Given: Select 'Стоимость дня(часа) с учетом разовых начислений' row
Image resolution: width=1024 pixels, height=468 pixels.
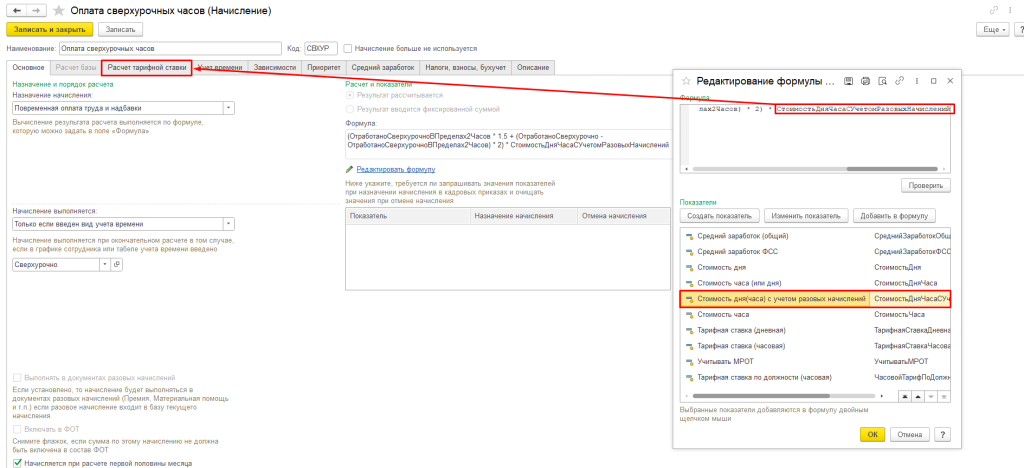Looking at the screenshot, I should click(775, 298).
